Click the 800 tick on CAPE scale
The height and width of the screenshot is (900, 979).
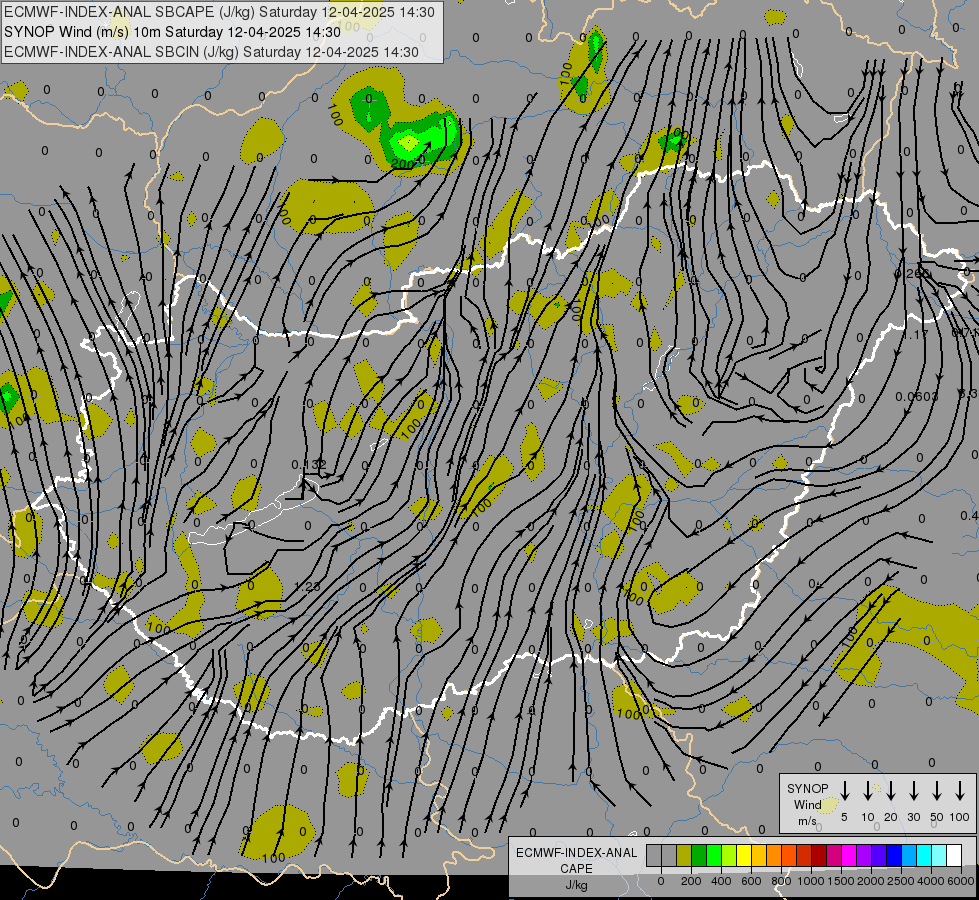pos(781,881)
